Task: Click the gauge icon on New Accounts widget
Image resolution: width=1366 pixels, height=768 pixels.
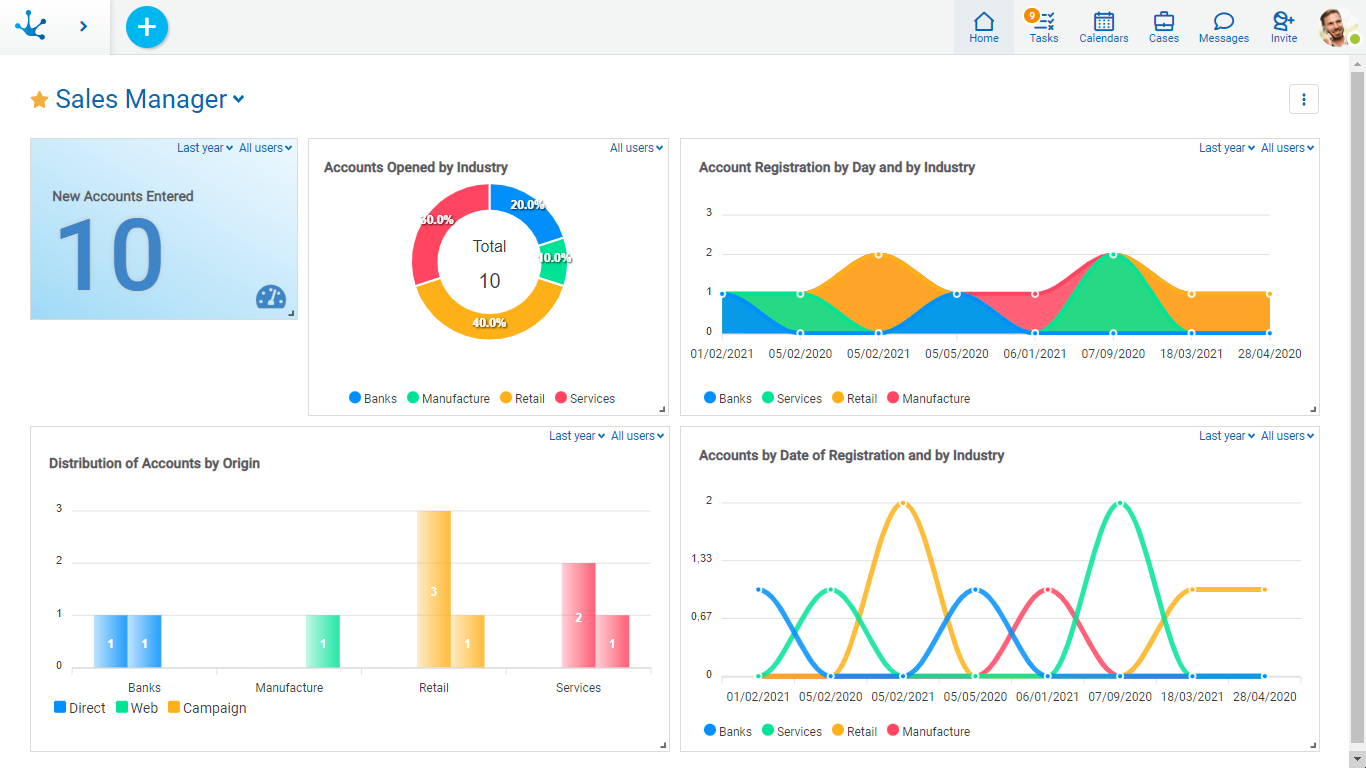Action: click(x=271, y=297)
